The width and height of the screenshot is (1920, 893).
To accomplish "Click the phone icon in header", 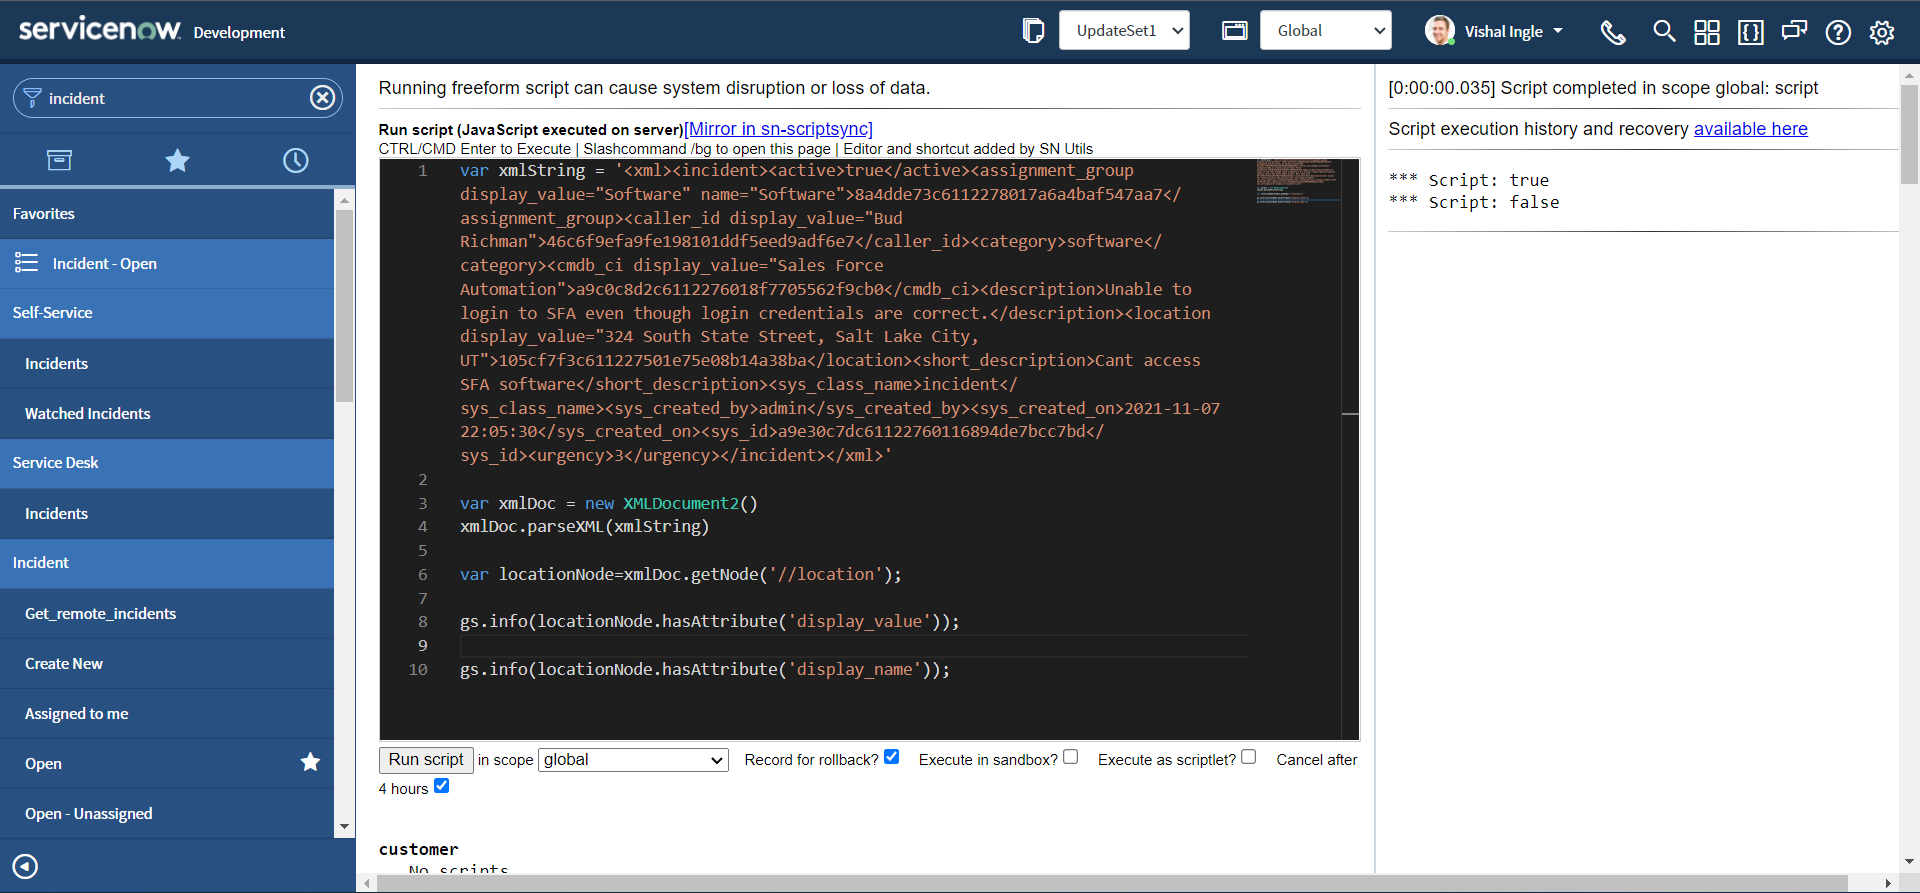I will tap(1612, 32).
